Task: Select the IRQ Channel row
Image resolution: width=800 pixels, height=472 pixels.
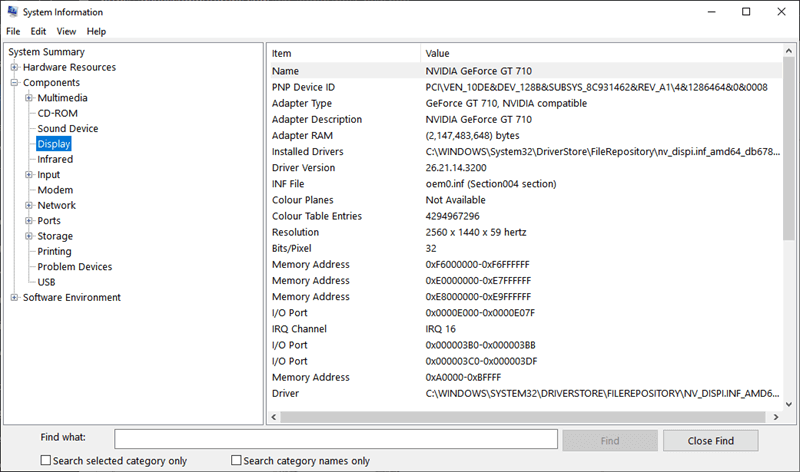Action: [524, 329]
